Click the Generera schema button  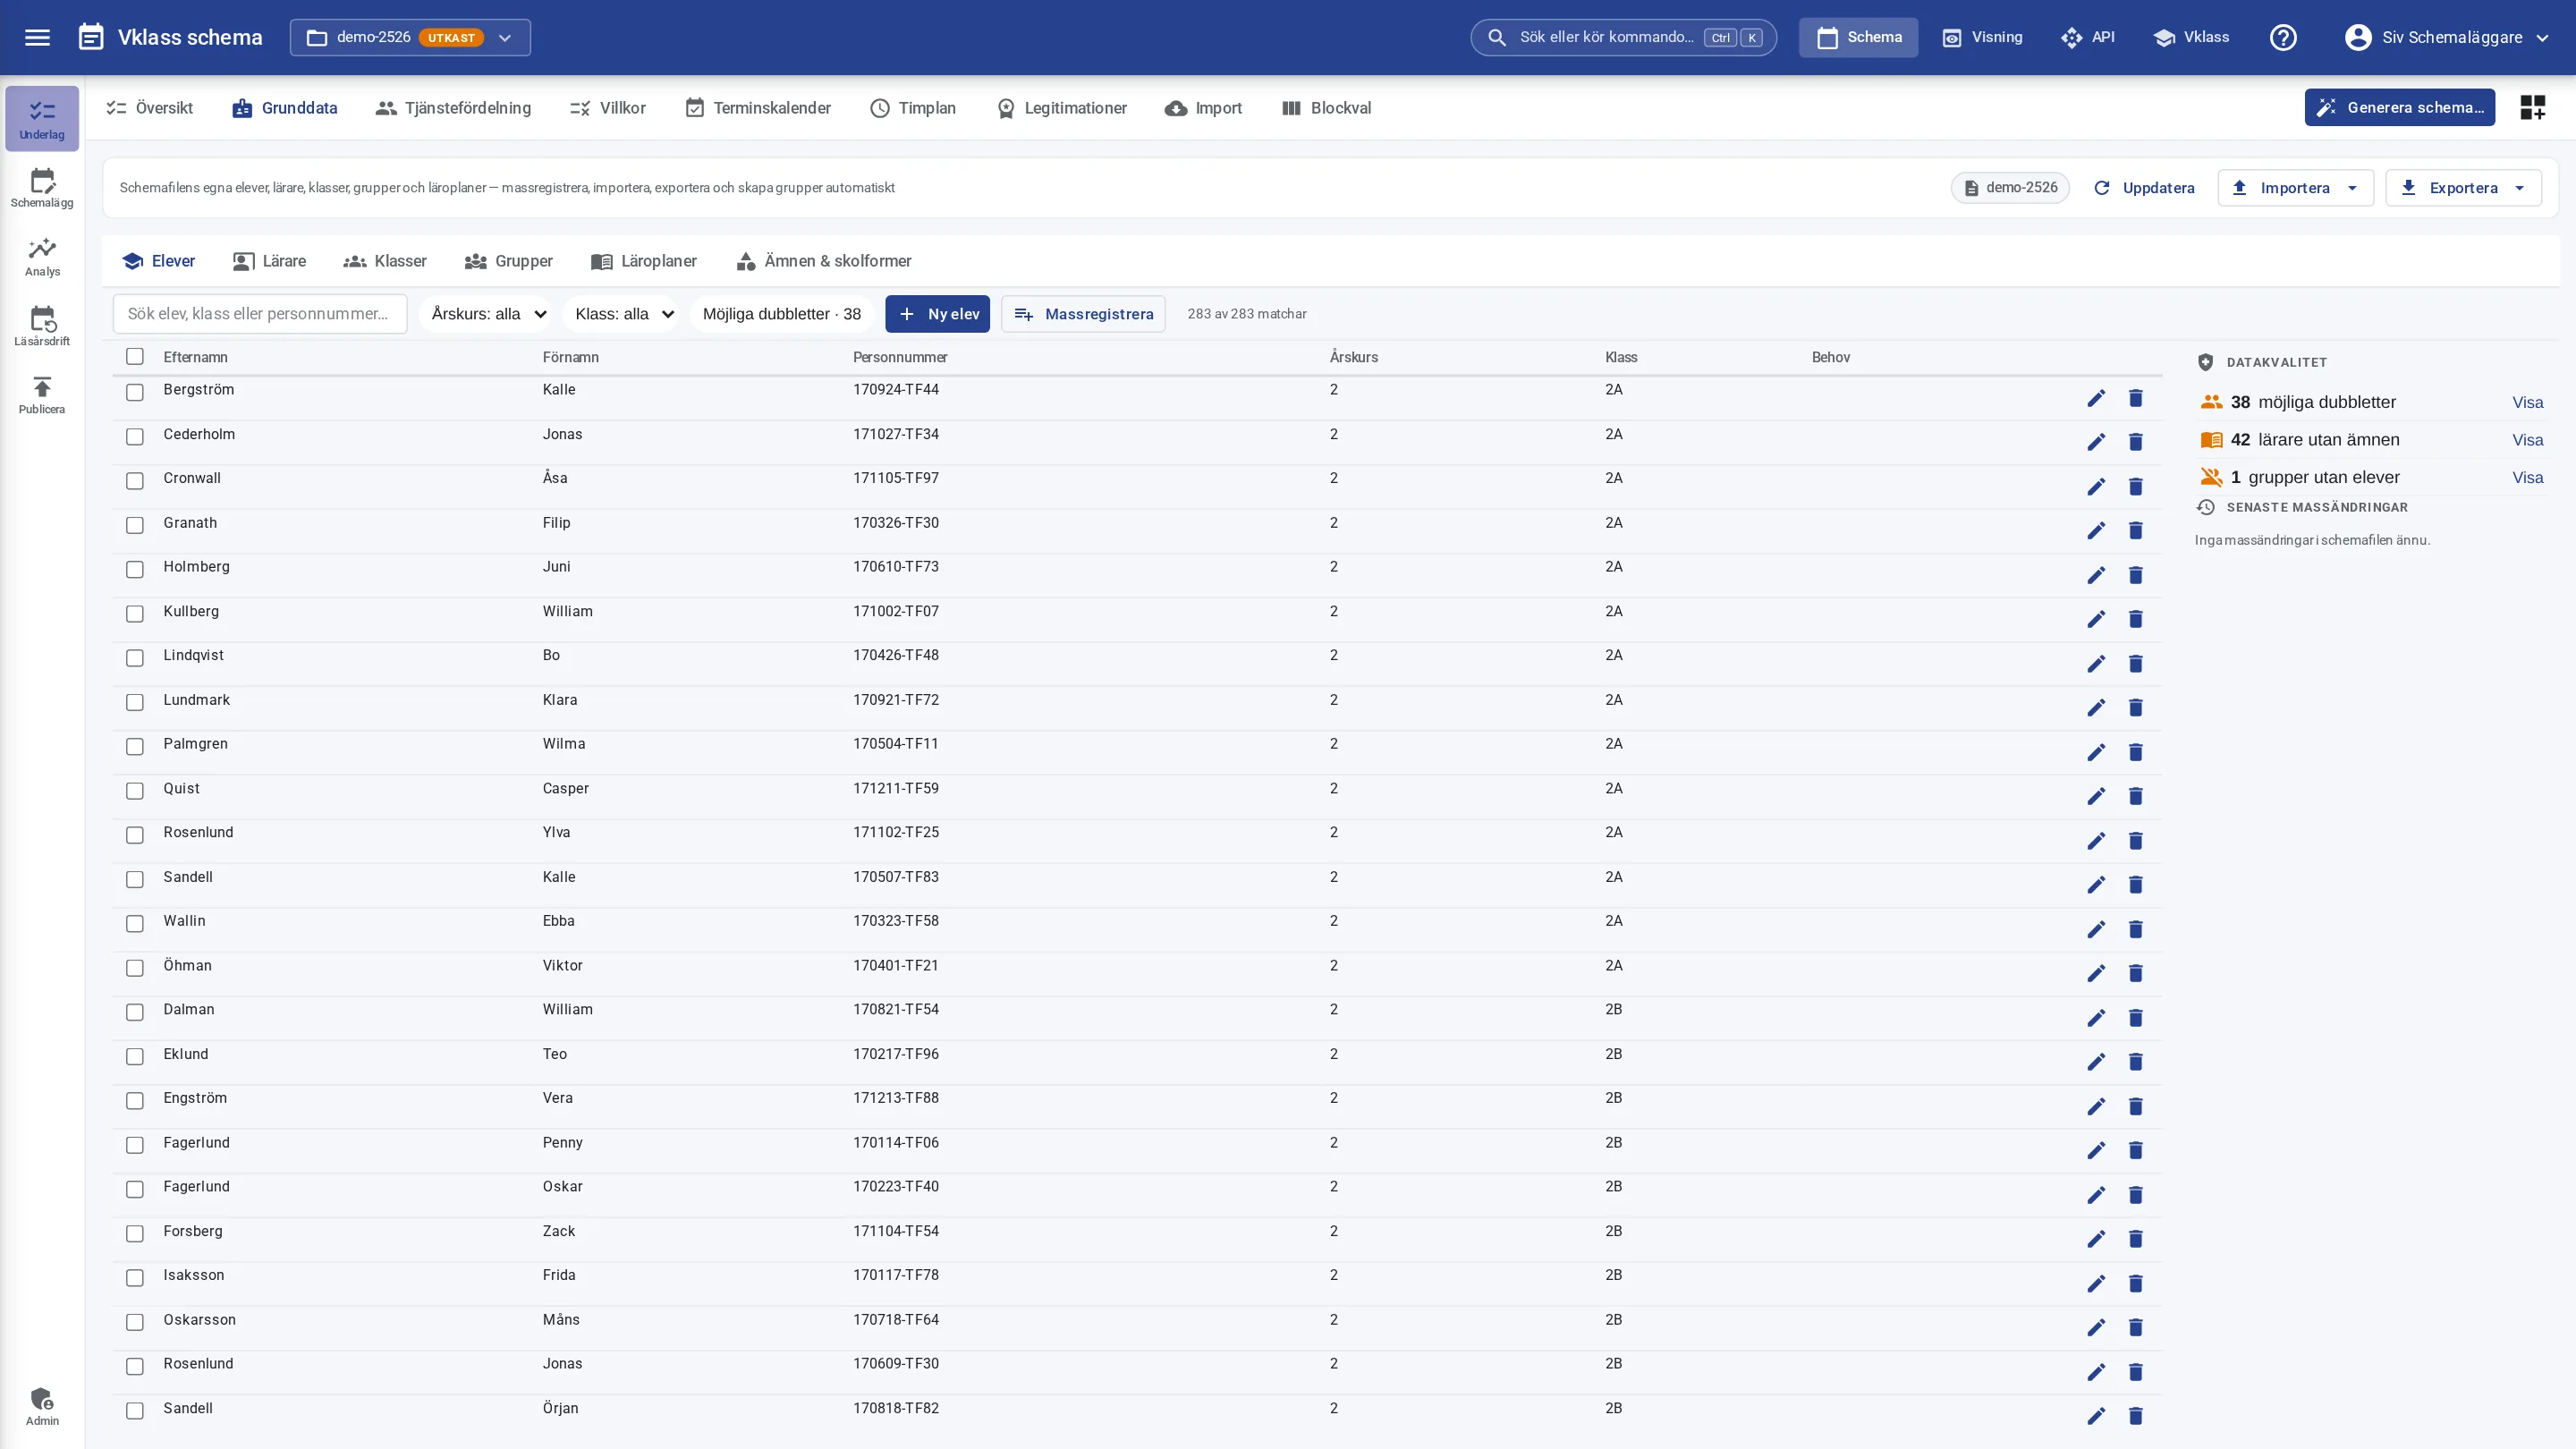click(x=2399, y=107)
